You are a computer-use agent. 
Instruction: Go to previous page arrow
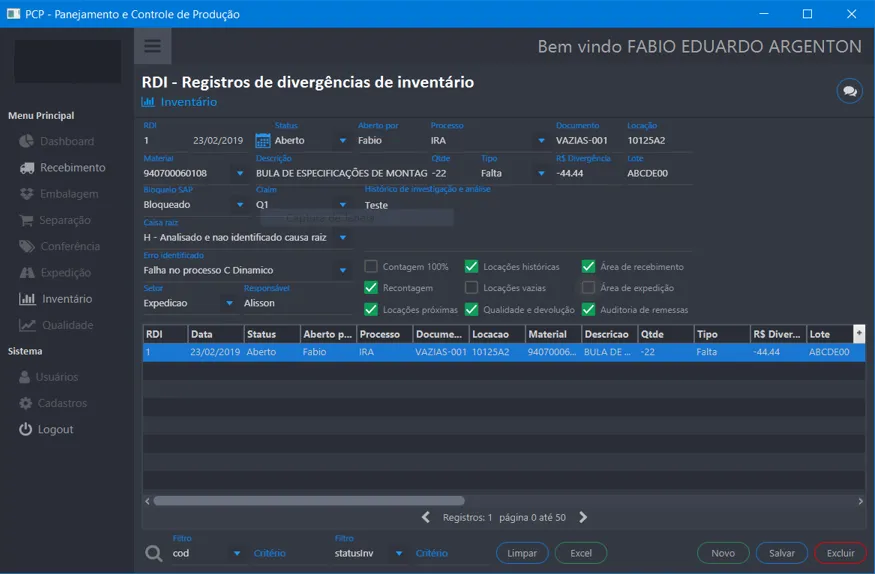(426, 517)
